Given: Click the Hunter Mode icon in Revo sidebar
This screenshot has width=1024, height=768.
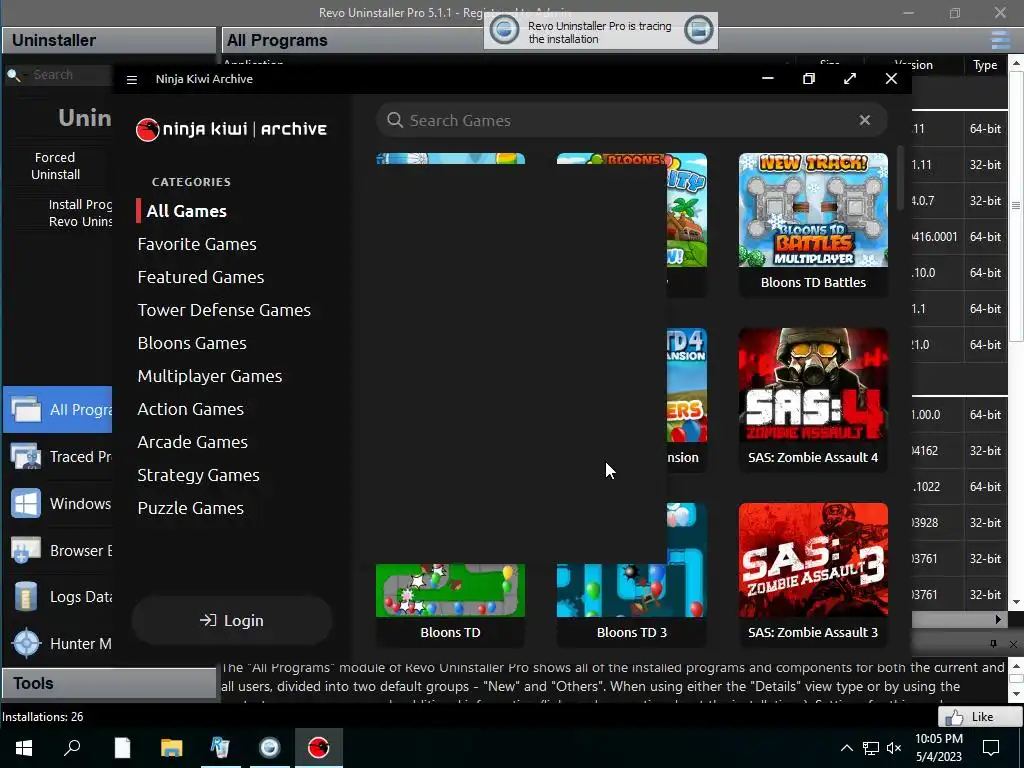Looking at the screenshot, I should (x=26, y=643).
